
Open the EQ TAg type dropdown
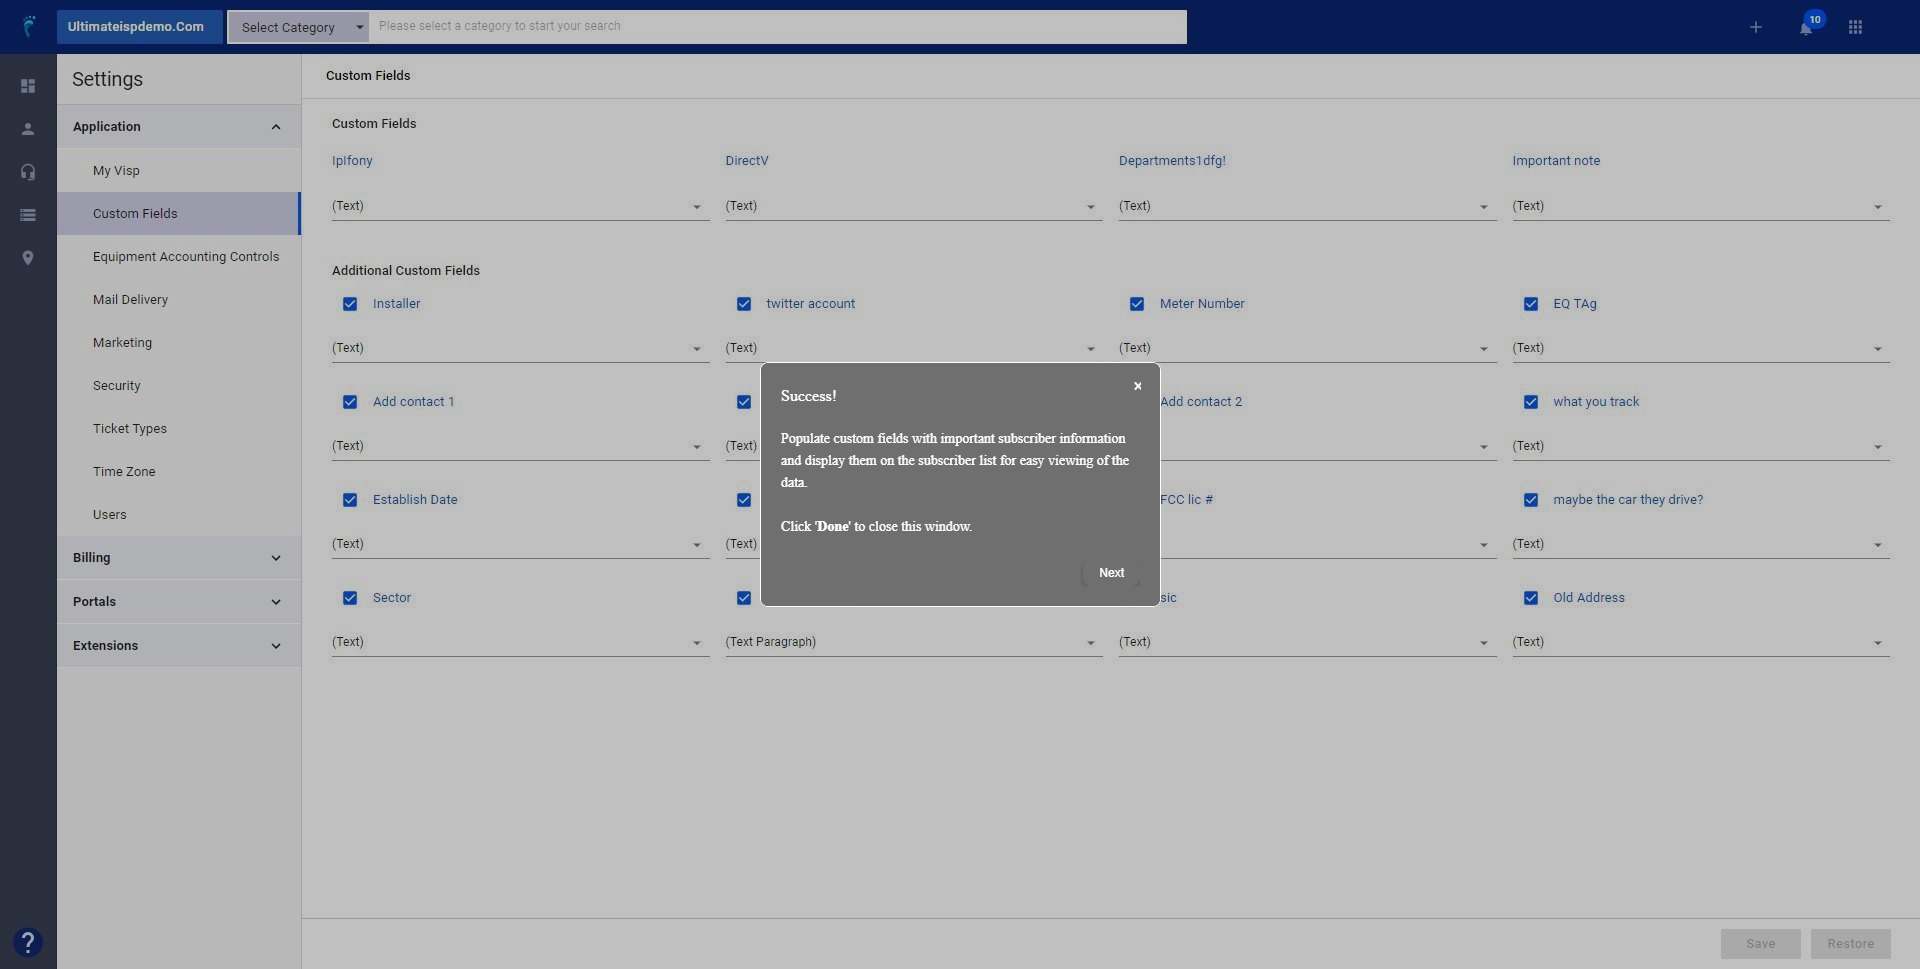(x=1701, y=348)
